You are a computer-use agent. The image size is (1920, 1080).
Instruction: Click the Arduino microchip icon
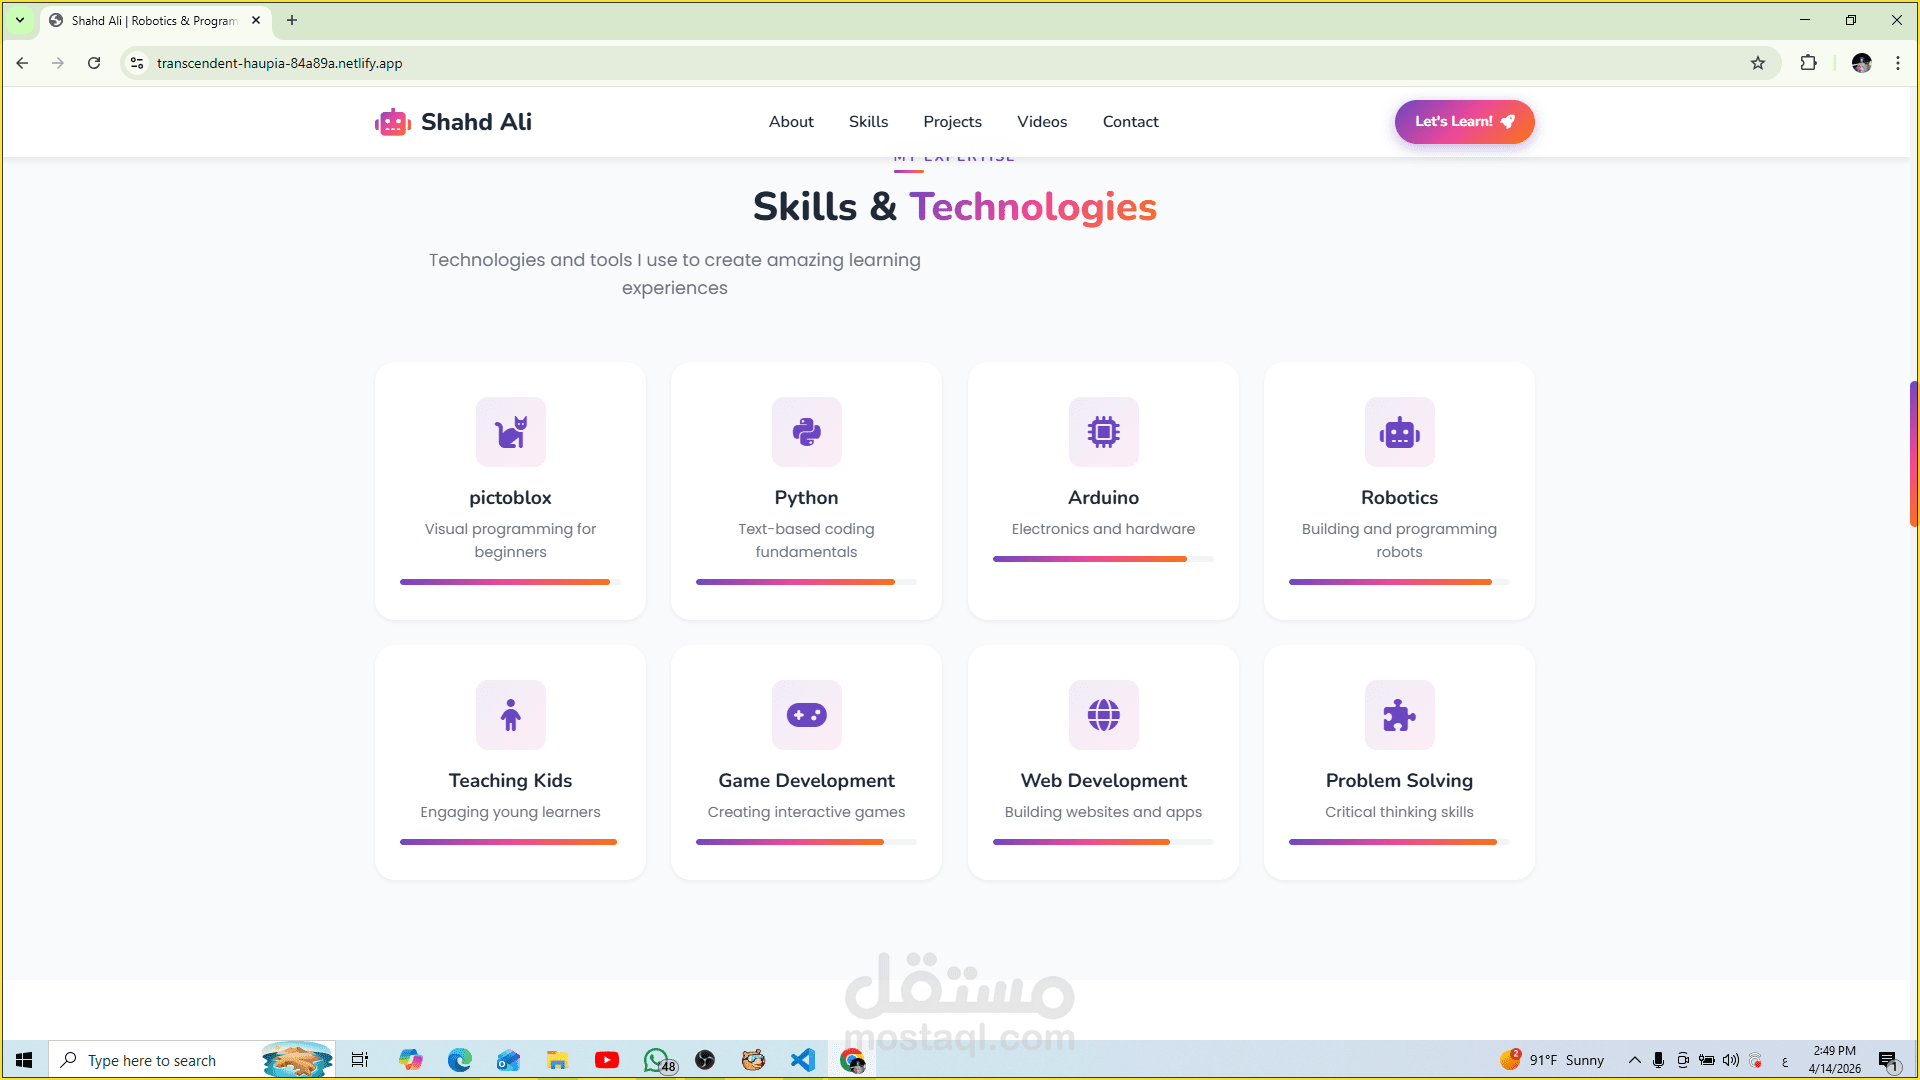[x=1104, y=432]
